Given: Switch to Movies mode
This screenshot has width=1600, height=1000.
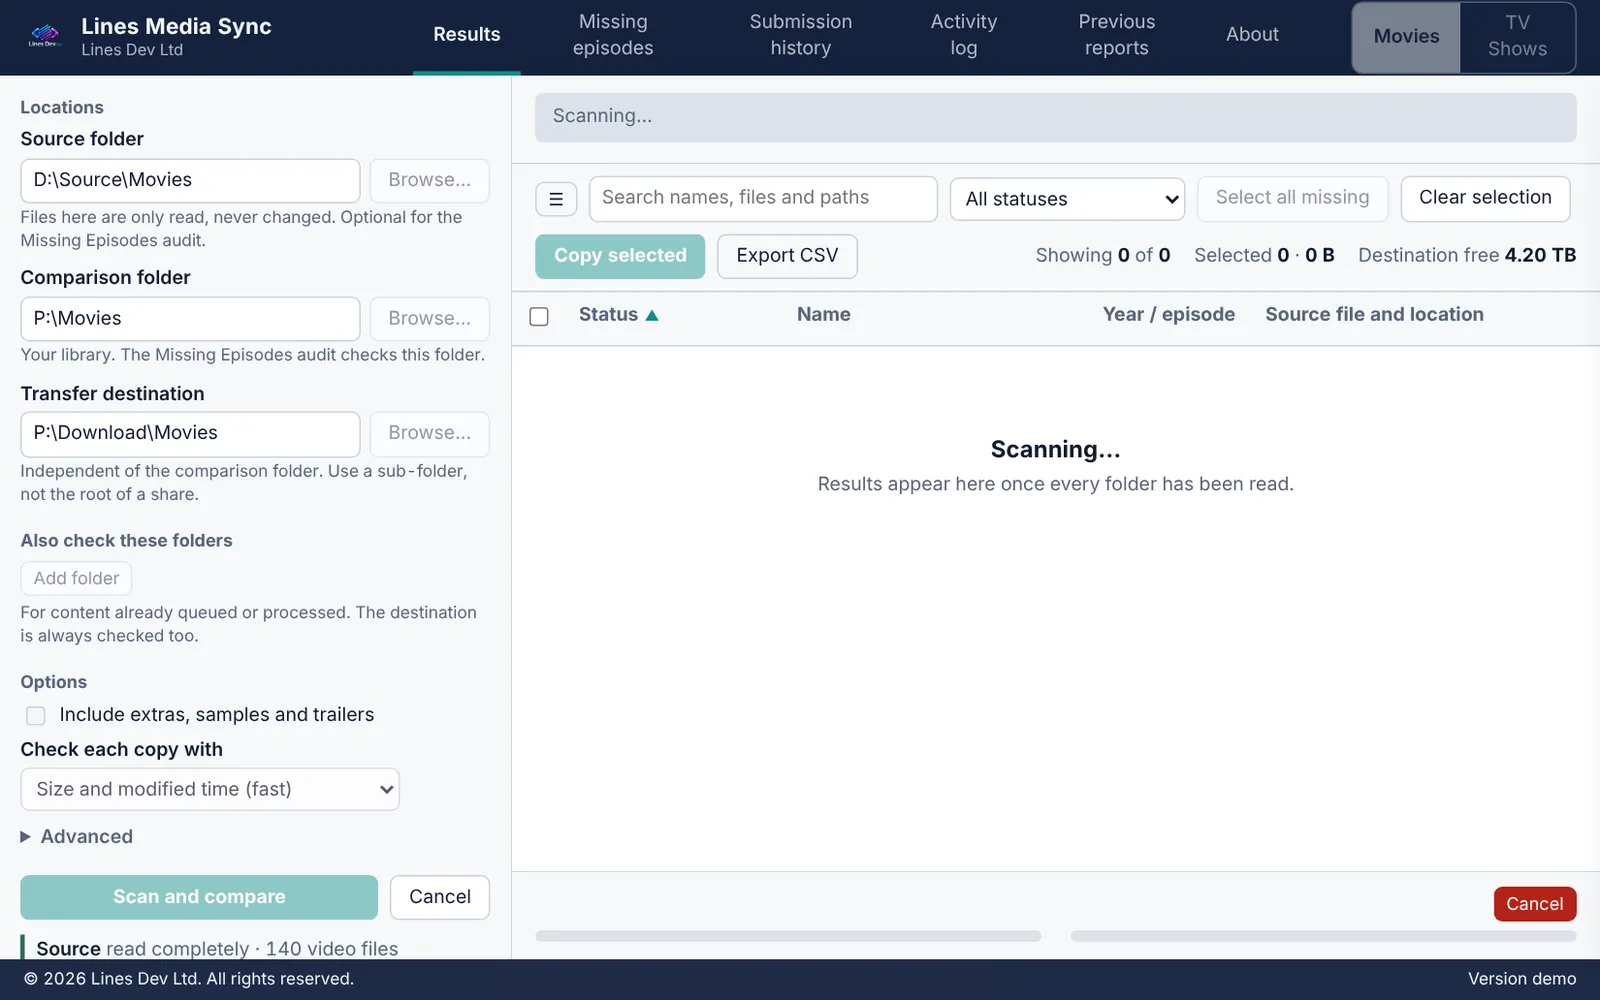Looking at the screenshot, I should tap(1406, 37).
